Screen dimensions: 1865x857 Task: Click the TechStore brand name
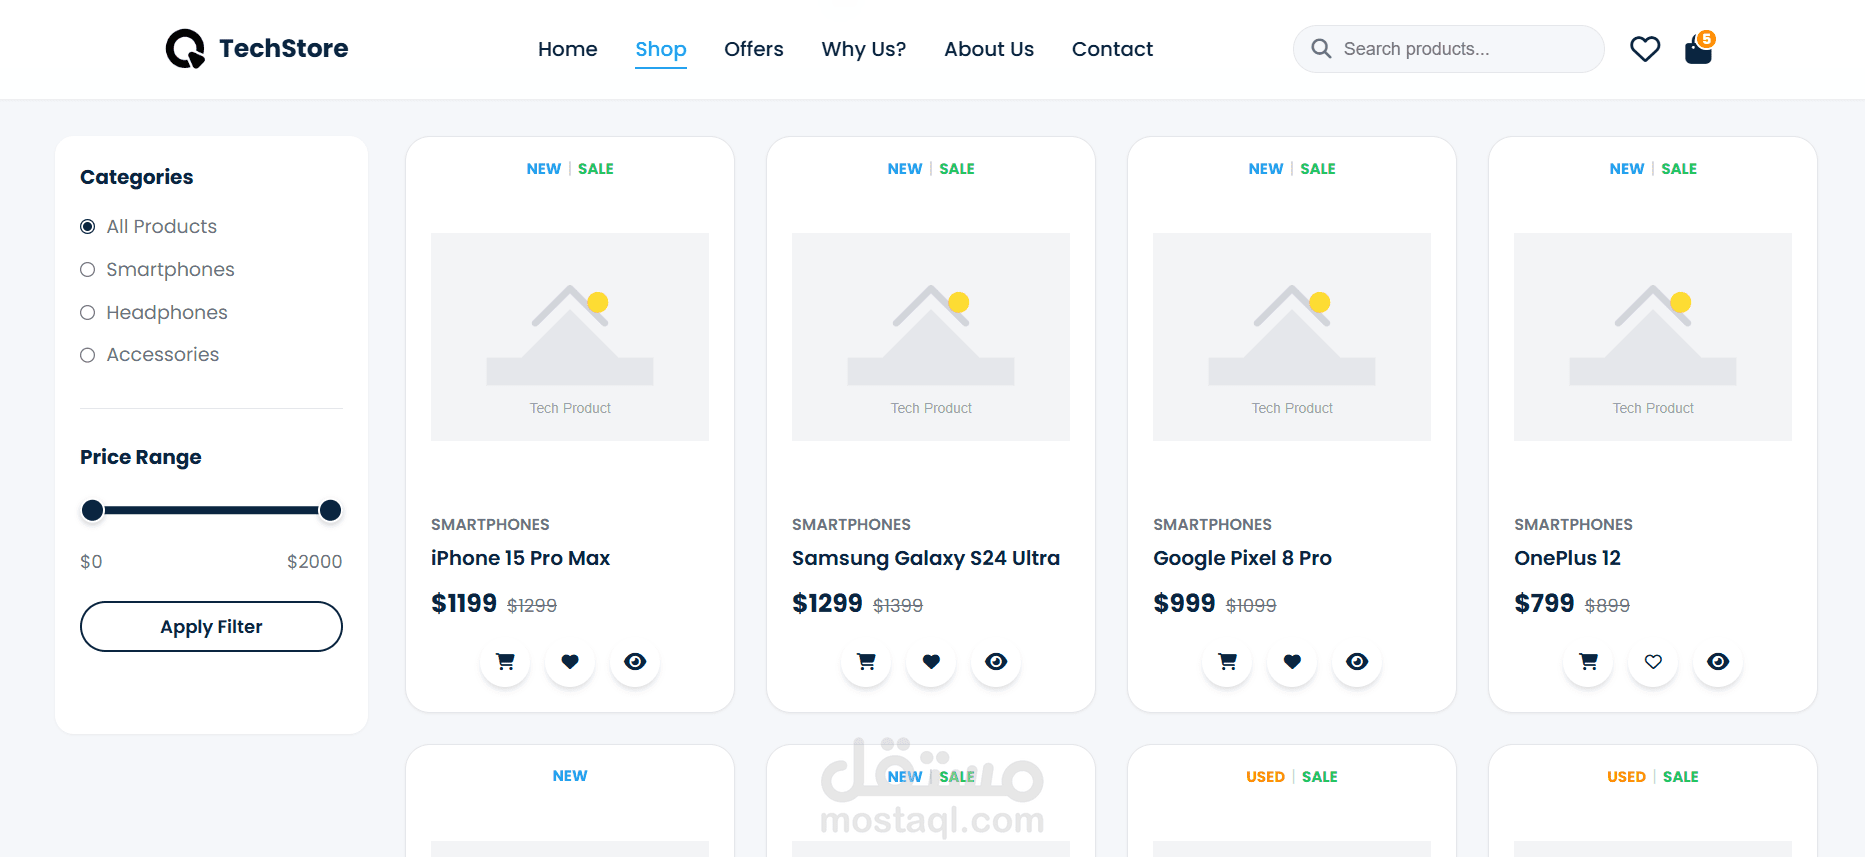pos(284,48)
